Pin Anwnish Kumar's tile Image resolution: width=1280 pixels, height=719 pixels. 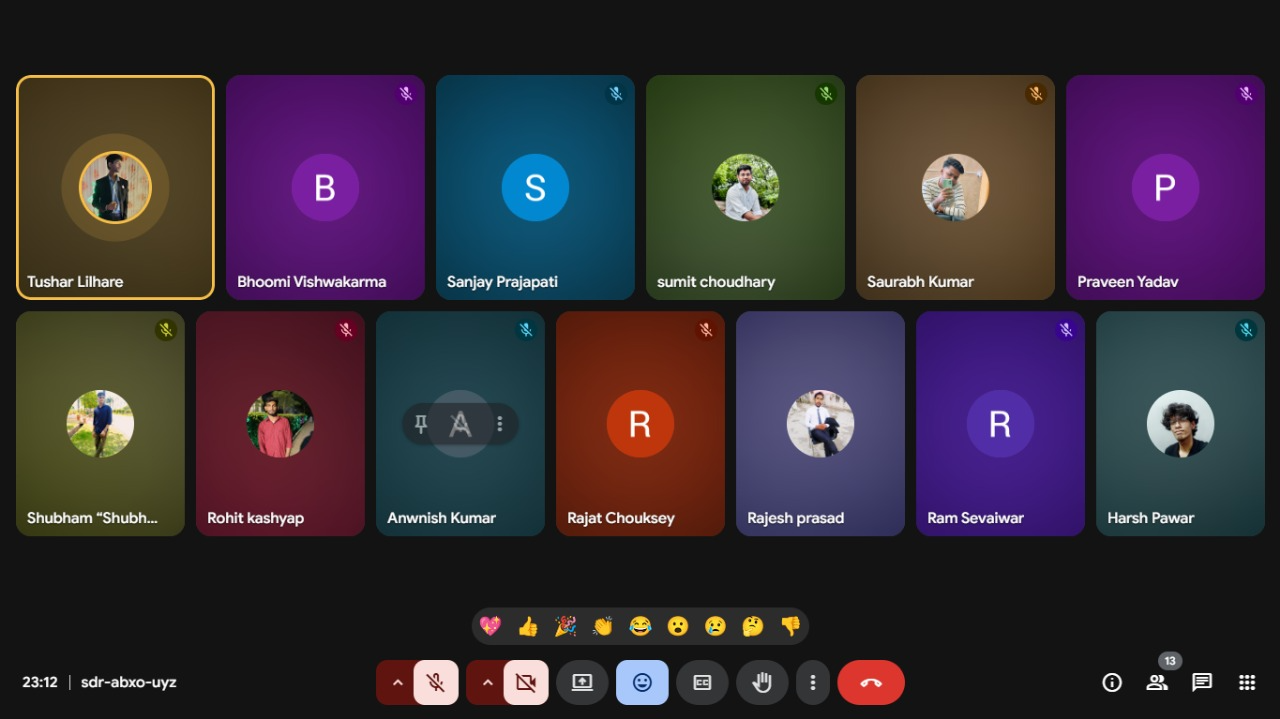click(421, 425)
